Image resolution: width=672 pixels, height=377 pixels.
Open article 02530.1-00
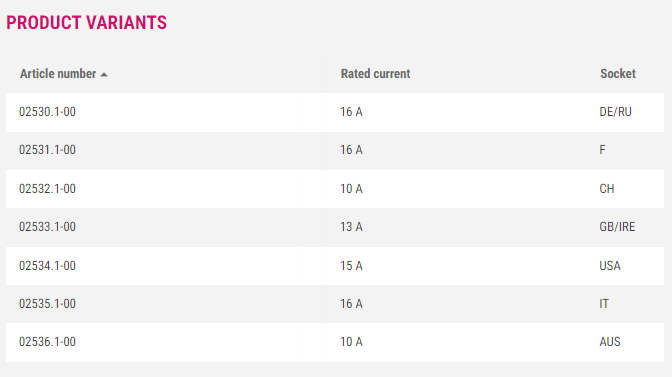[47, 112]
